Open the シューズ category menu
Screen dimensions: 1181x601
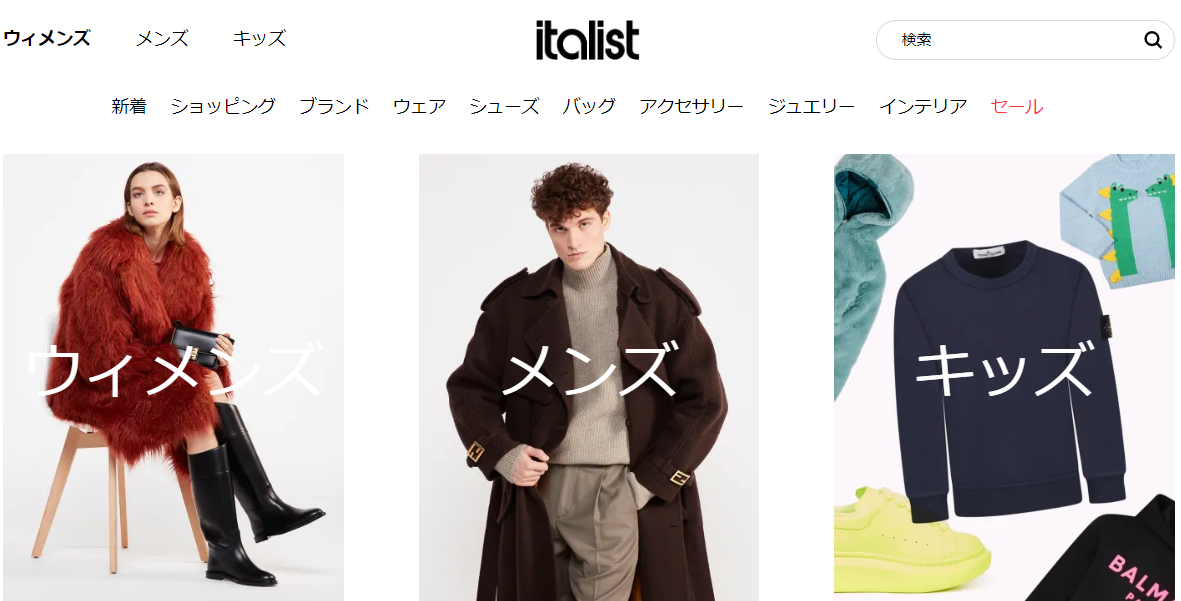pyautogui.click(x=504, y=106)
